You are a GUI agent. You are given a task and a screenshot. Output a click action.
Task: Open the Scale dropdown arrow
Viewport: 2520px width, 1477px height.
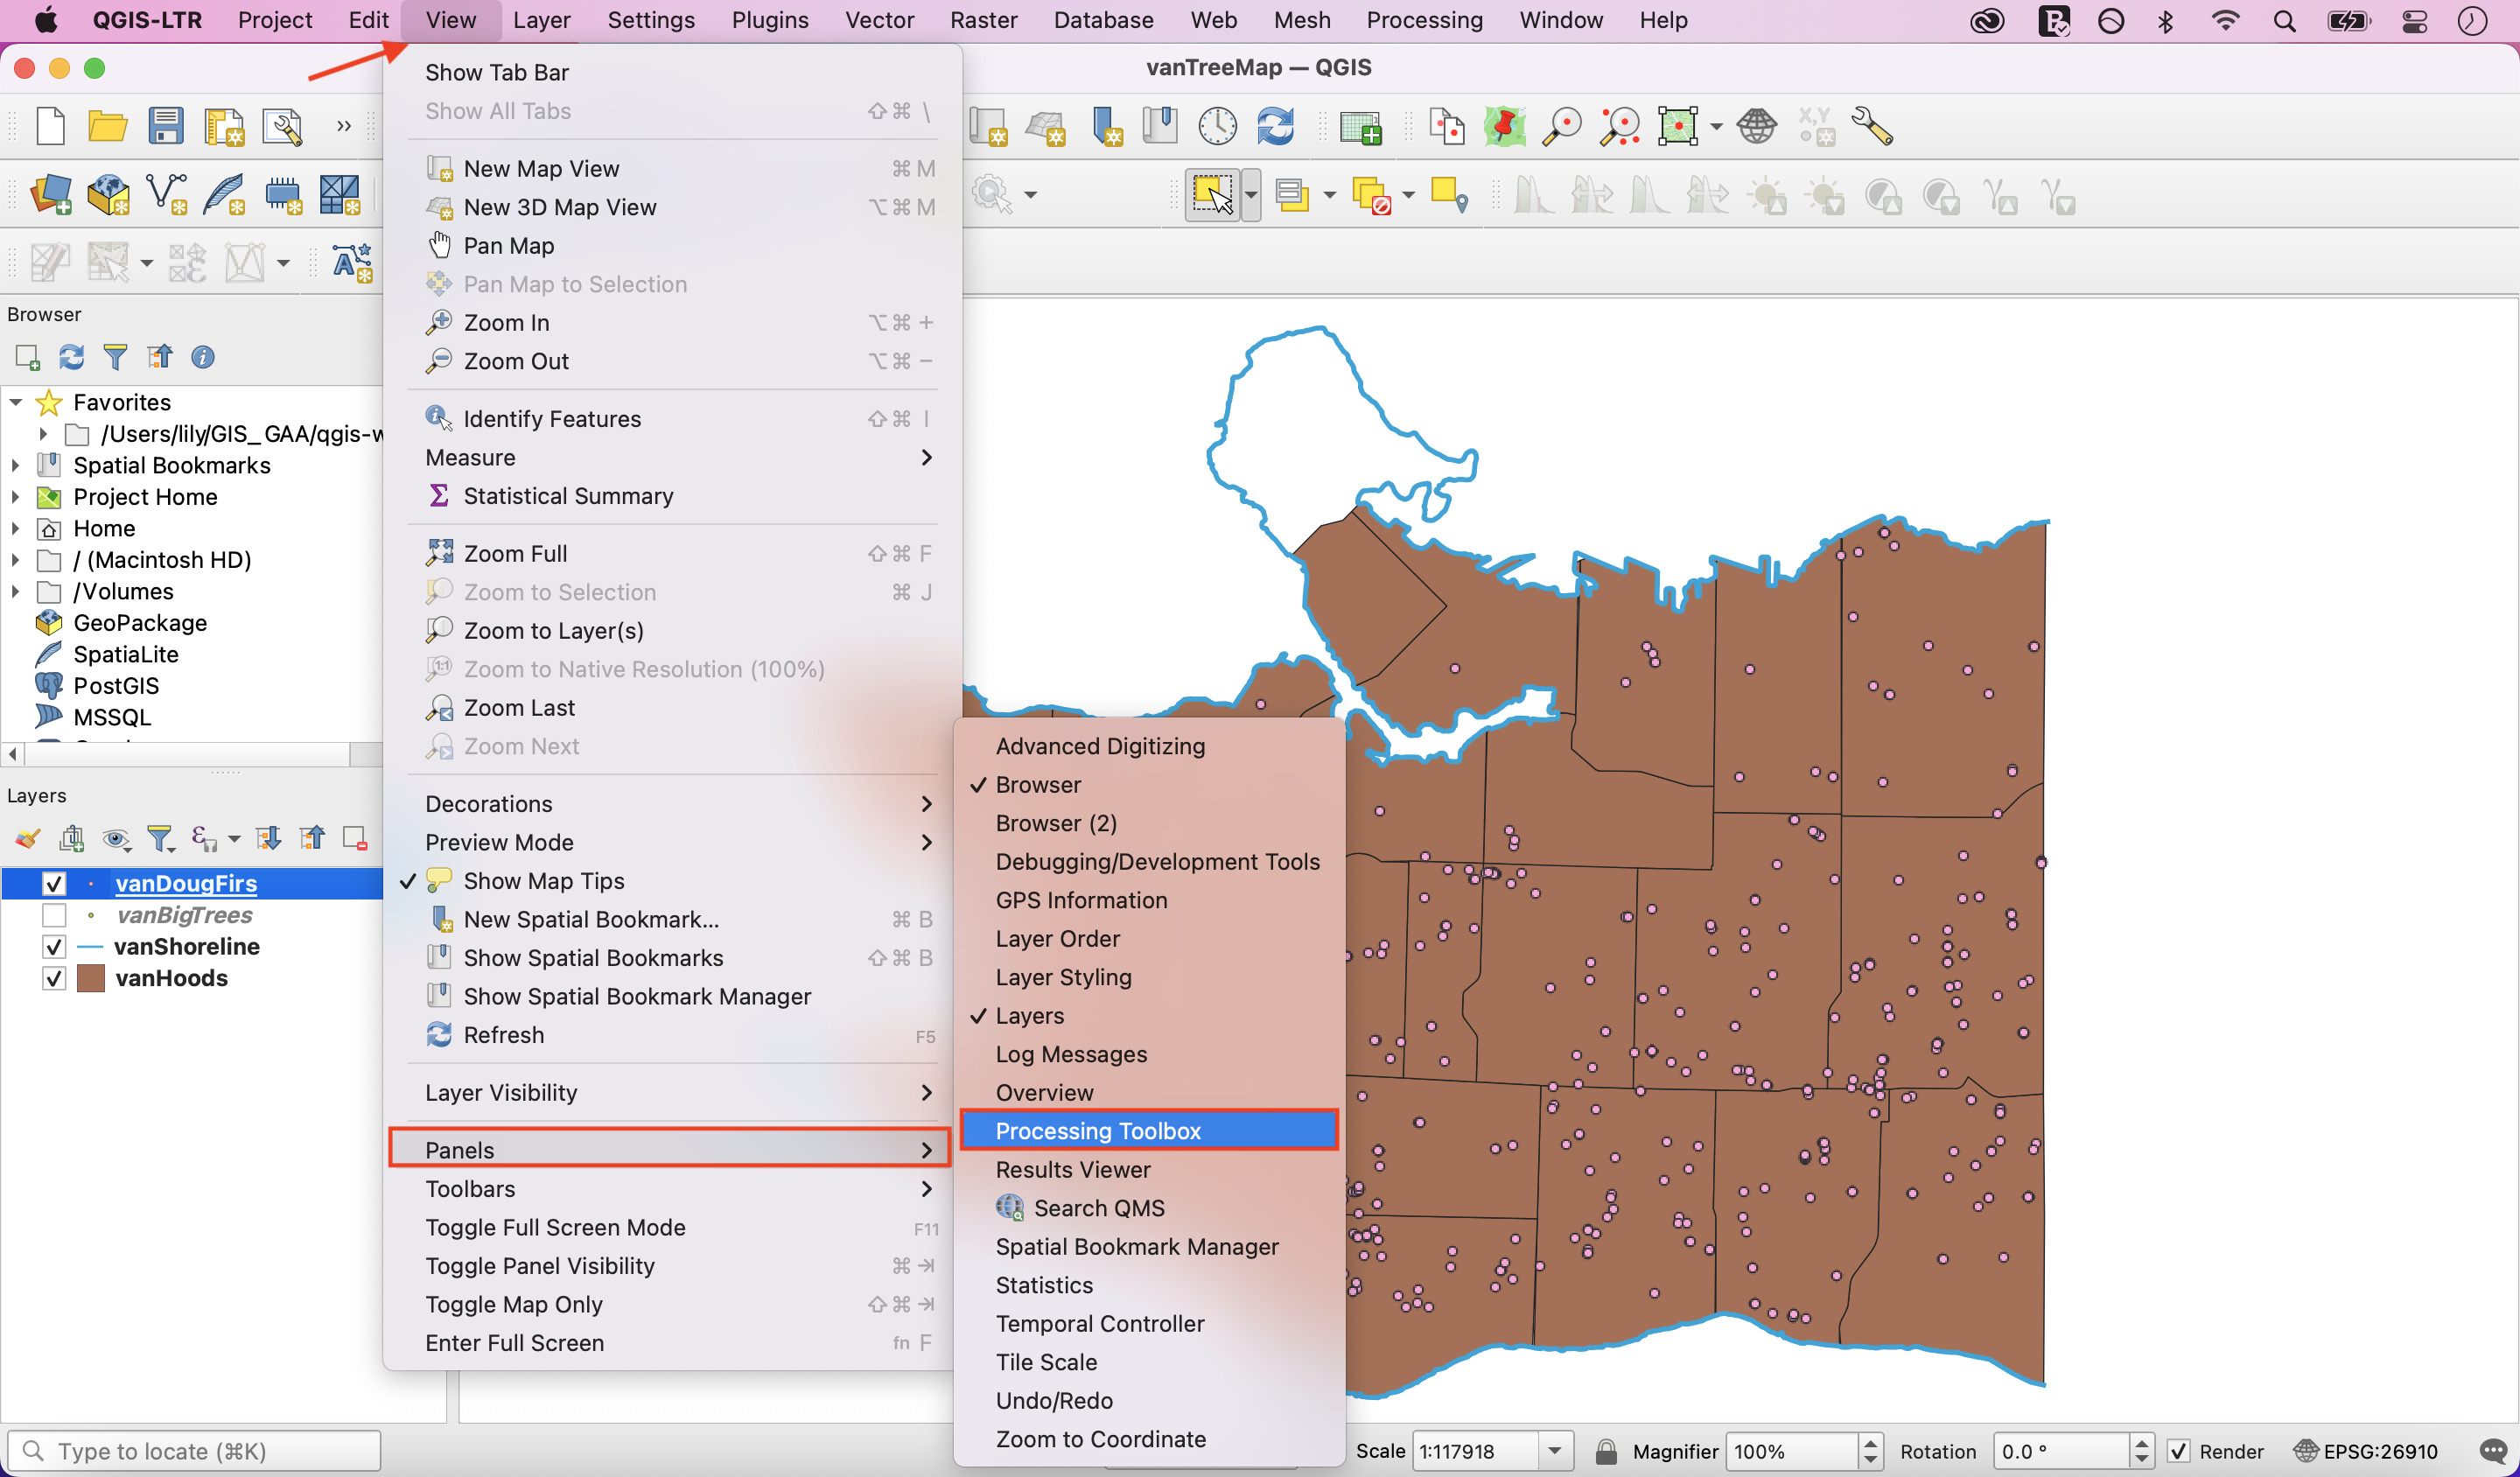(x=1554, y=1451)
